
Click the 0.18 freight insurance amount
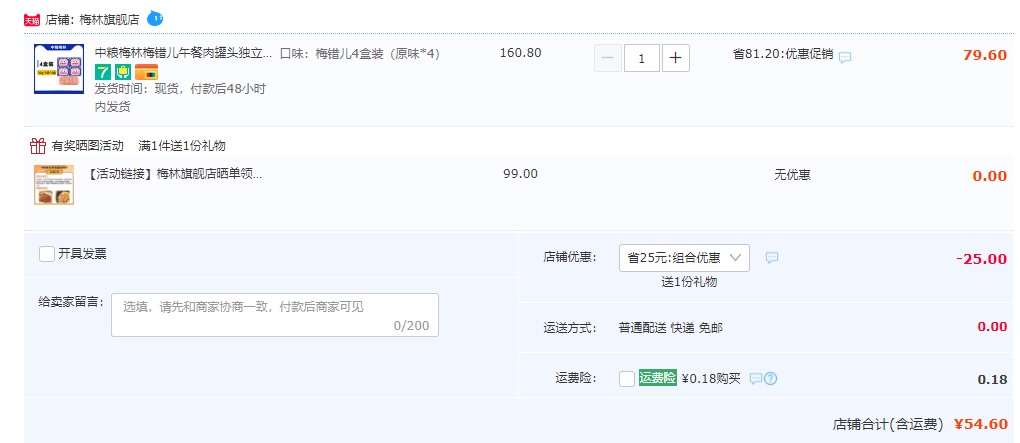[993, 380]
